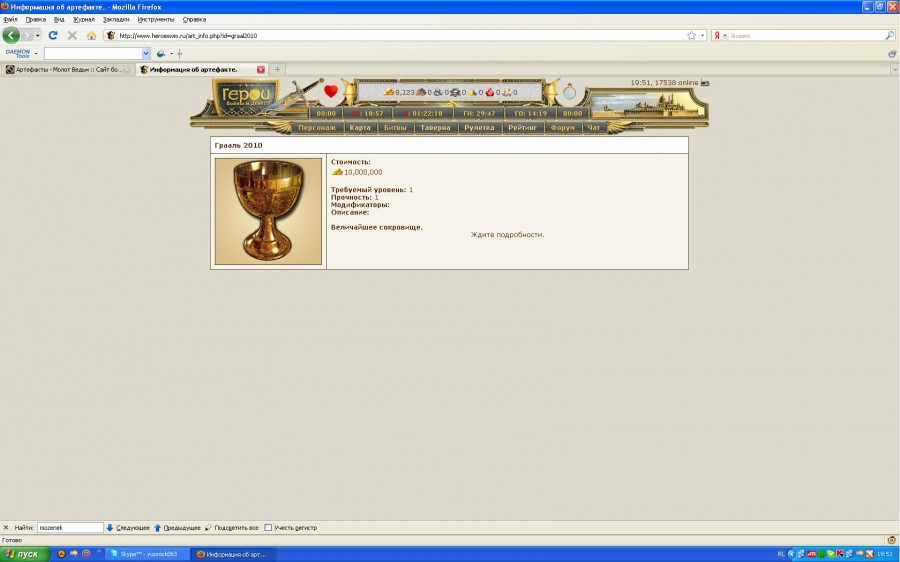Click the Firefox taskbar button Информация об арт...
Viewport: 900px width, 562px height.
click(x=234, y=554)
